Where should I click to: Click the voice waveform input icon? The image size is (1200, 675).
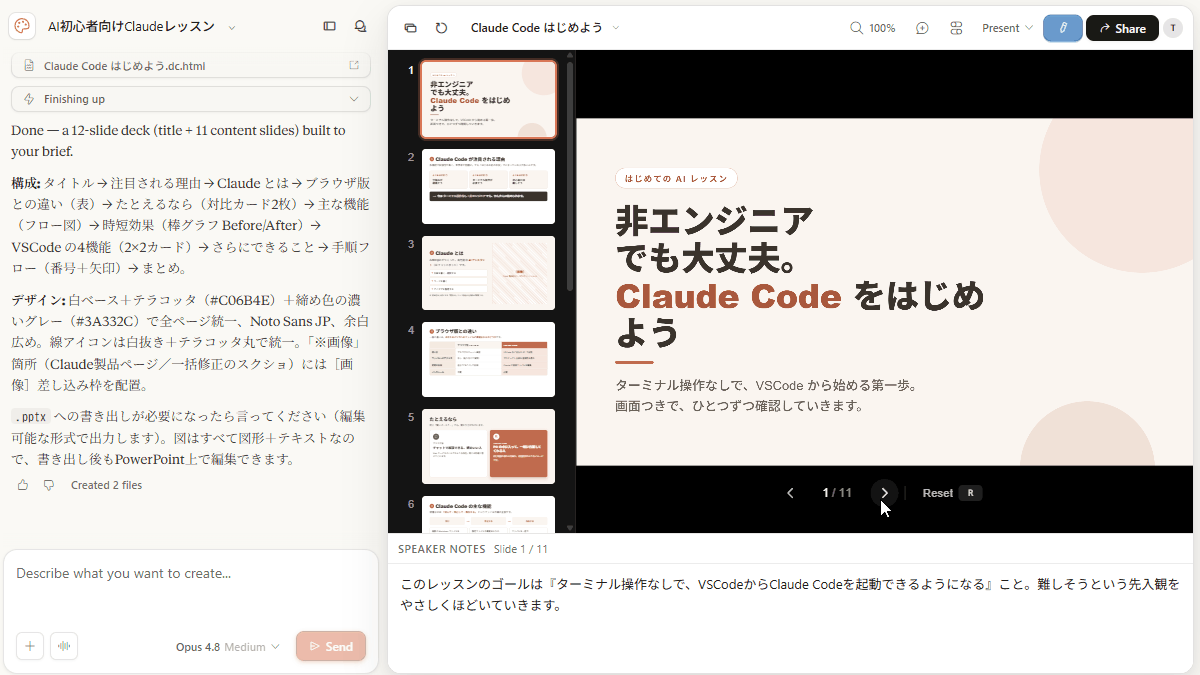pos(64,646)
